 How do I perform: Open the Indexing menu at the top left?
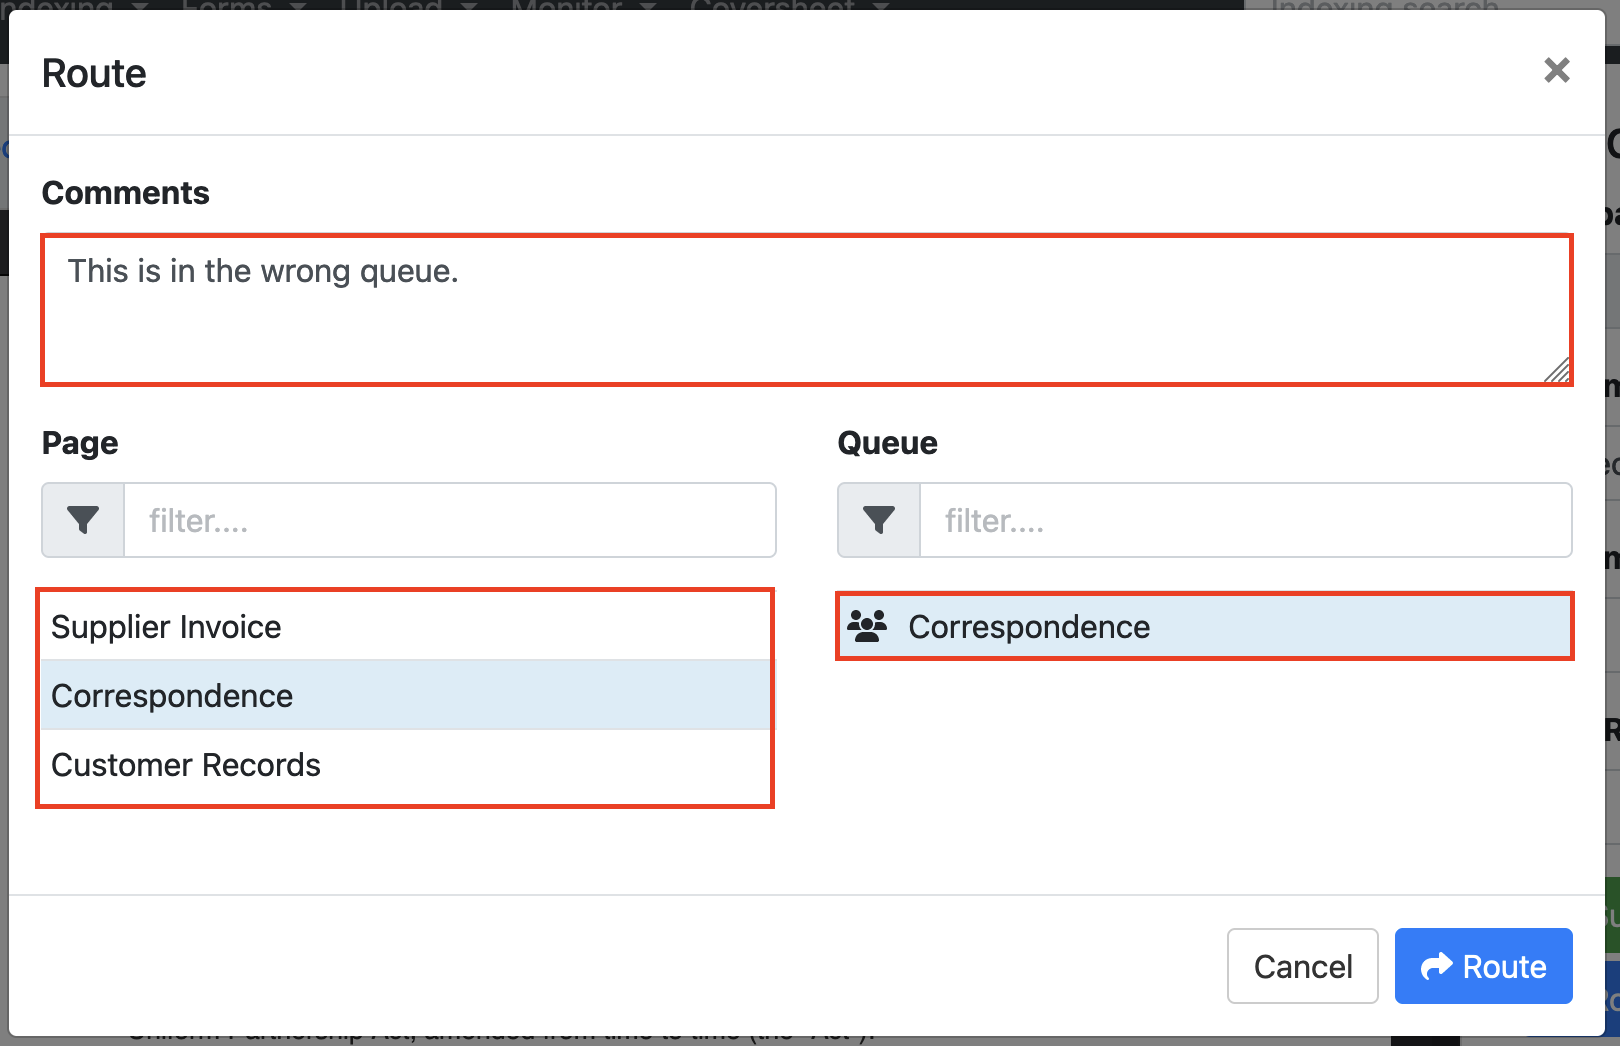[x=72, y=5]
